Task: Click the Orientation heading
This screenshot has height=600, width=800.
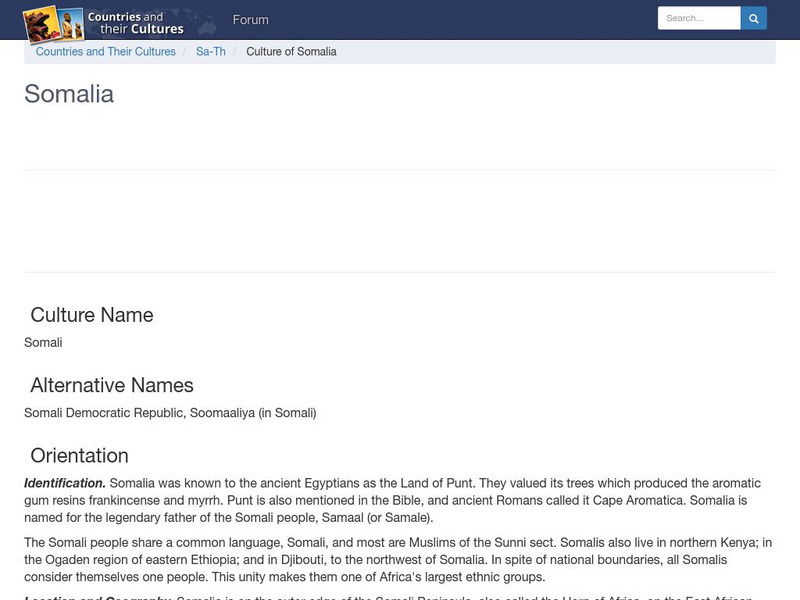Action: click(x=80, y=456)
